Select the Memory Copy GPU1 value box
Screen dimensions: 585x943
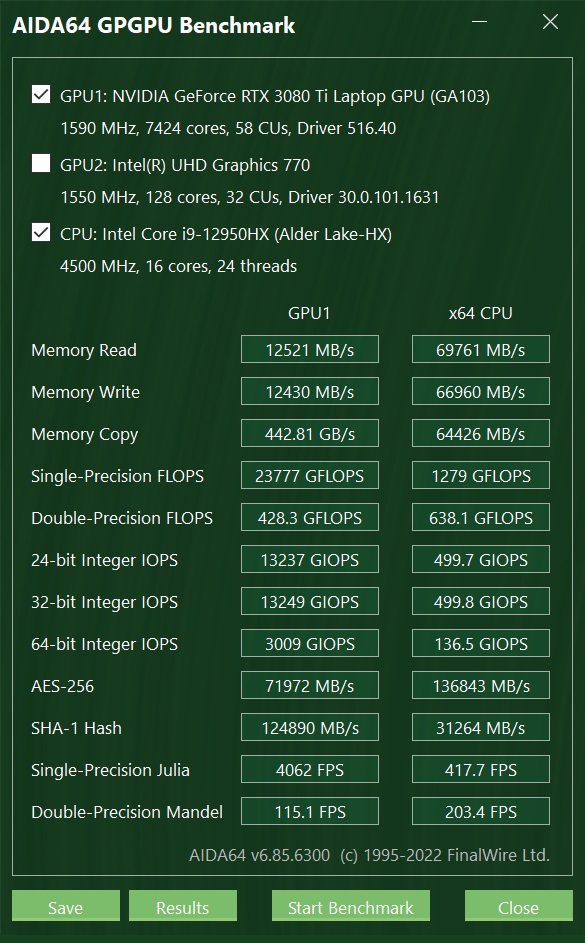309,433
